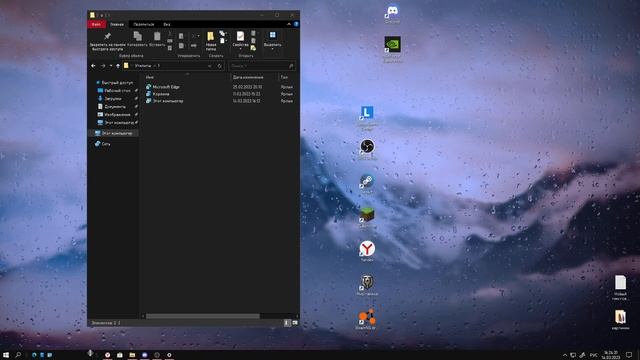640x360 pixels.
Task: Create a new folder with Новая папка
Action: coord(211,41)
